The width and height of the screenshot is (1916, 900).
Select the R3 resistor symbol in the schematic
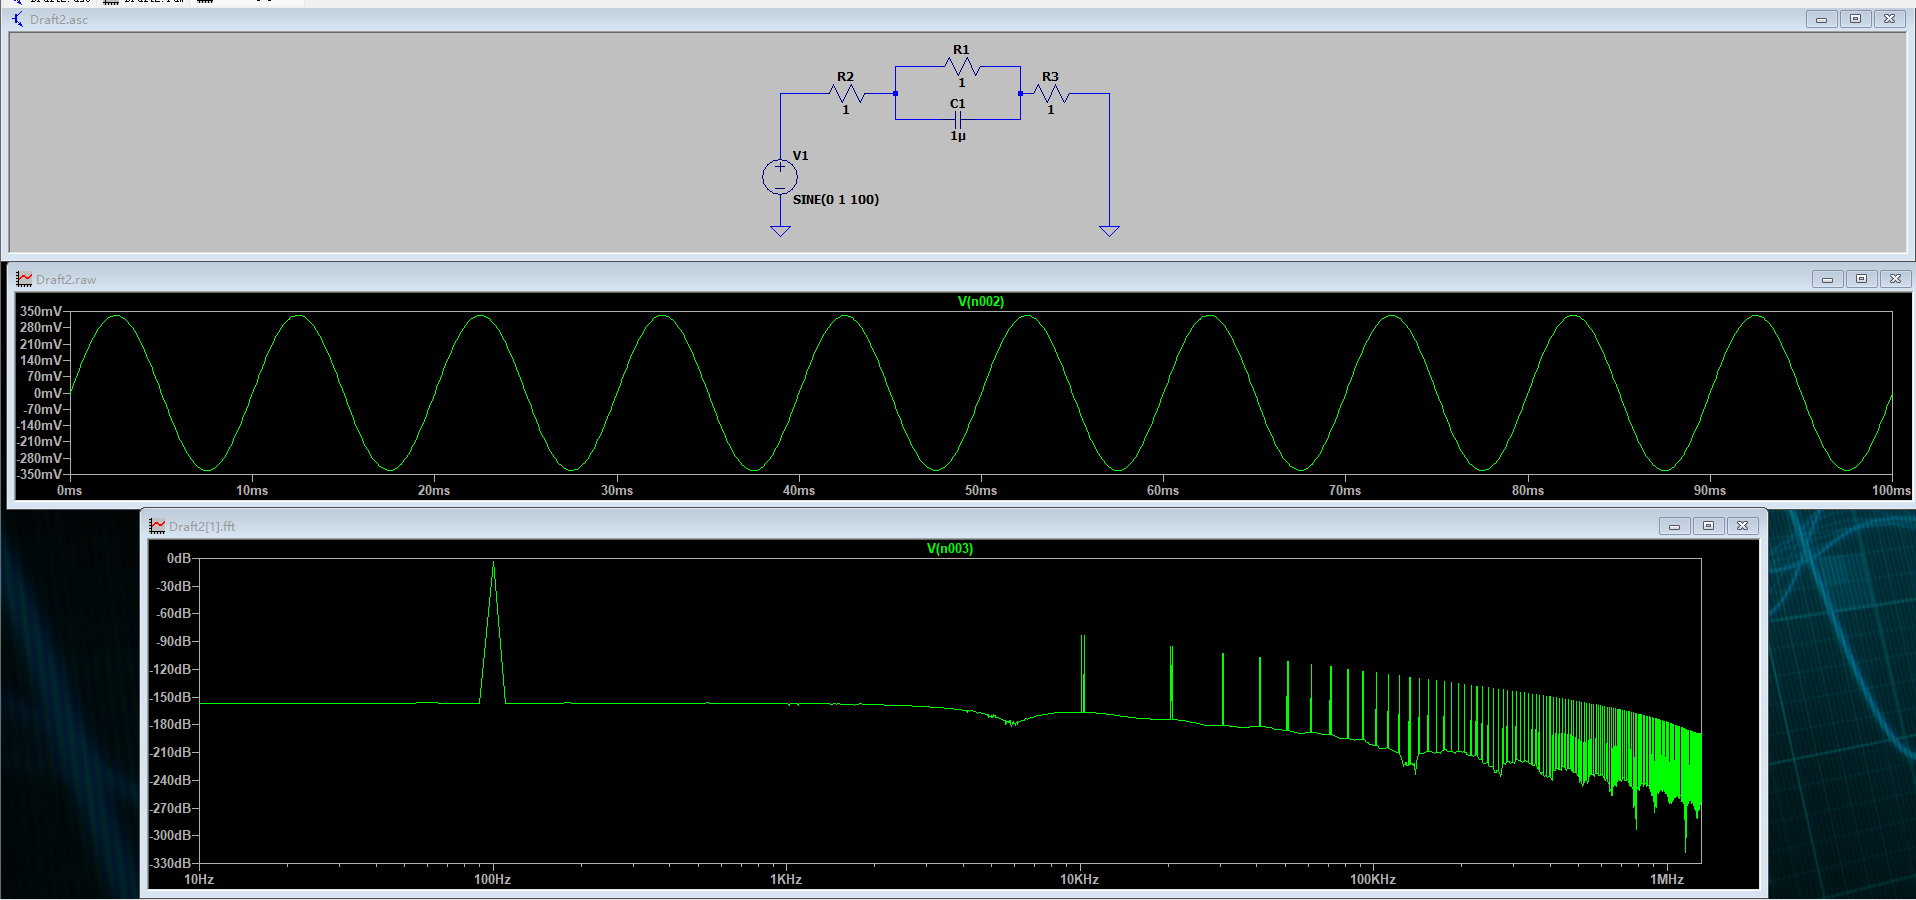pyautogui.click(x=1051, y=94)
